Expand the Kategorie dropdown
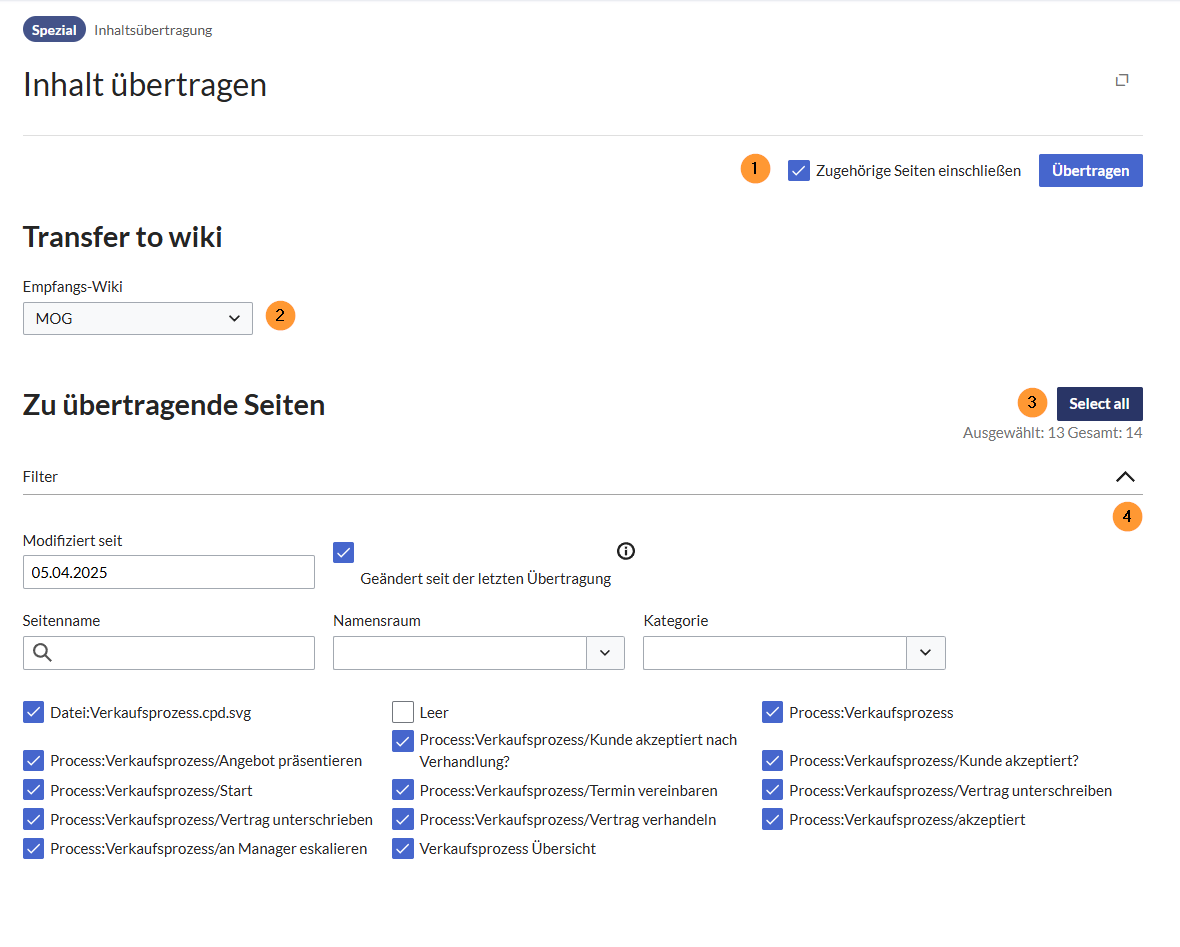This screenshot has width=1180, height=947. tap(925, 653)
